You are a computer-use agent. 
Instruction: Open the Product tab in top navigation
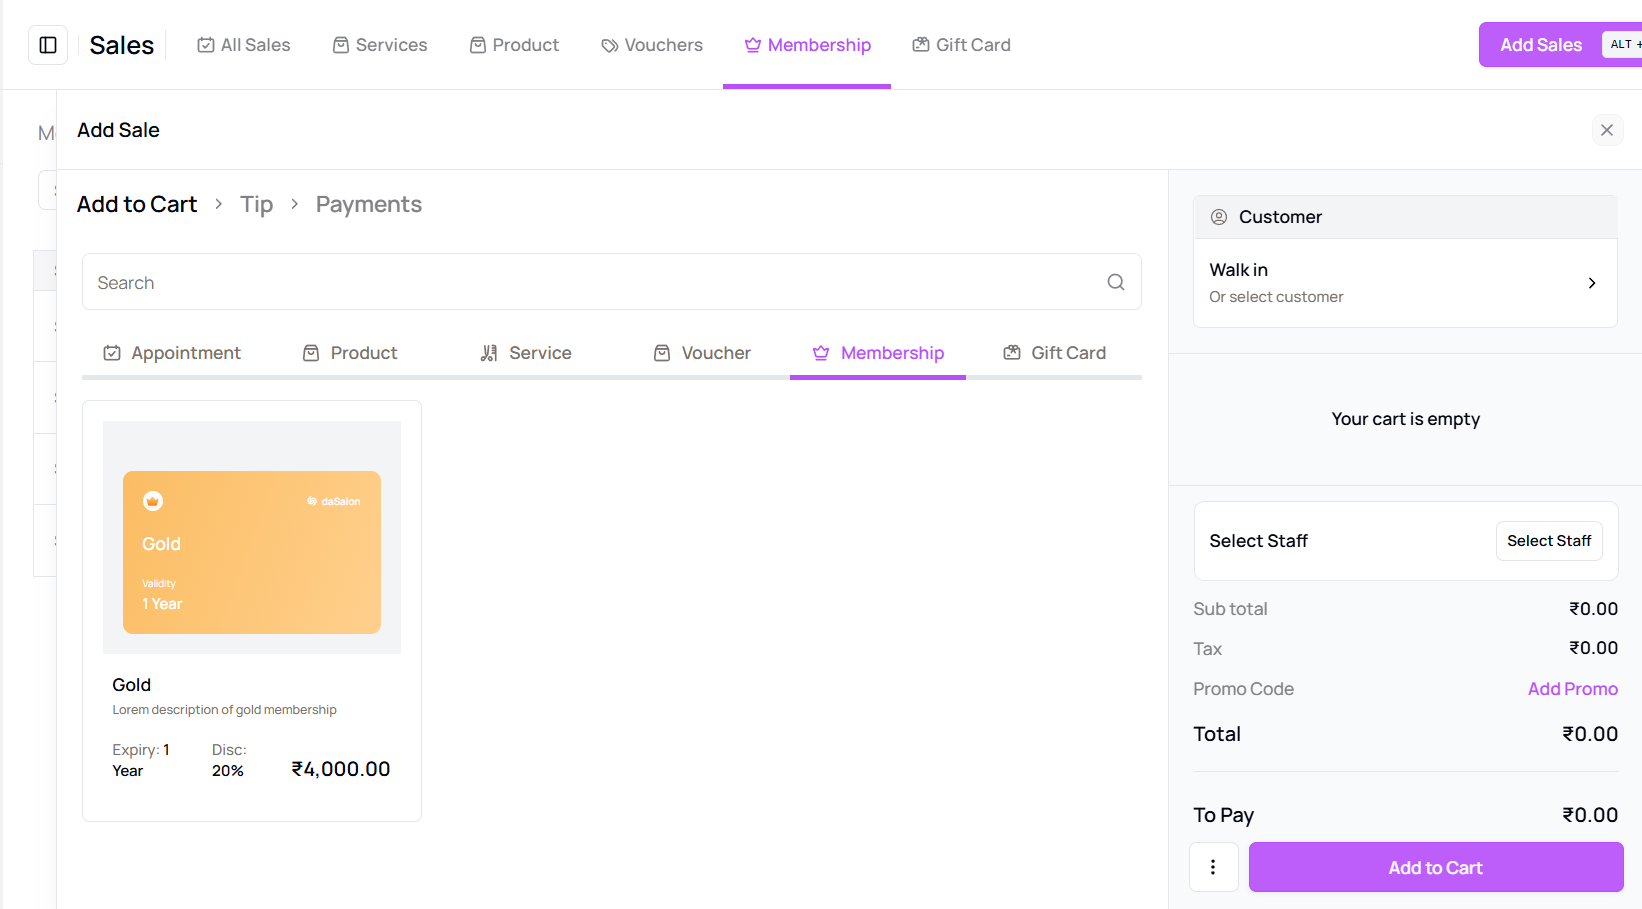tap(515, 45)
